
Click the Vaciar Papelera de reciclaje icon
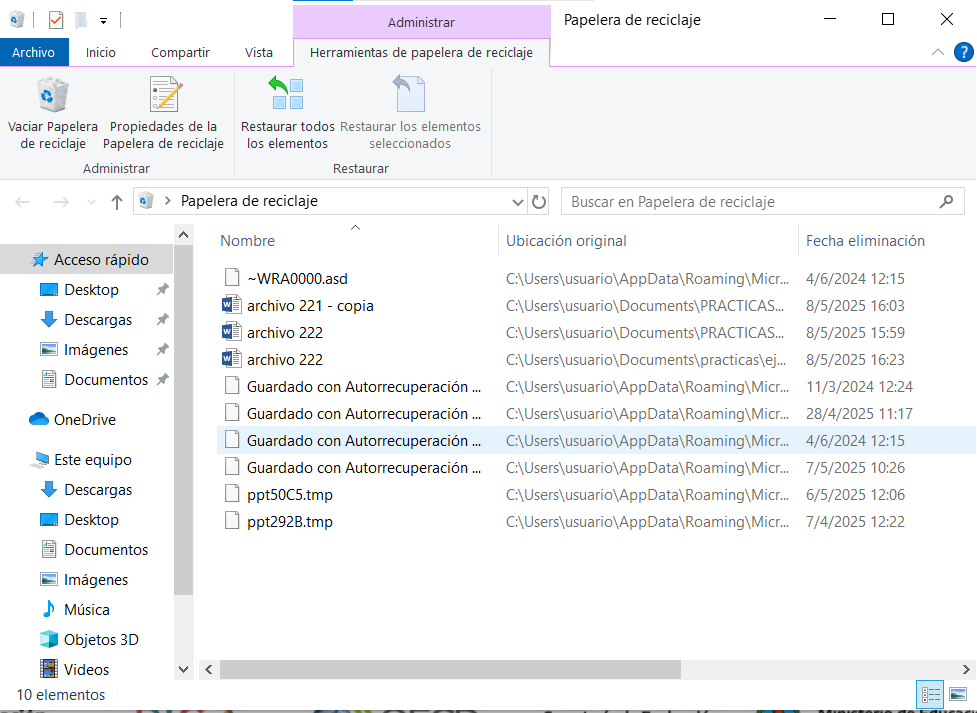click(x=53, y=97)
